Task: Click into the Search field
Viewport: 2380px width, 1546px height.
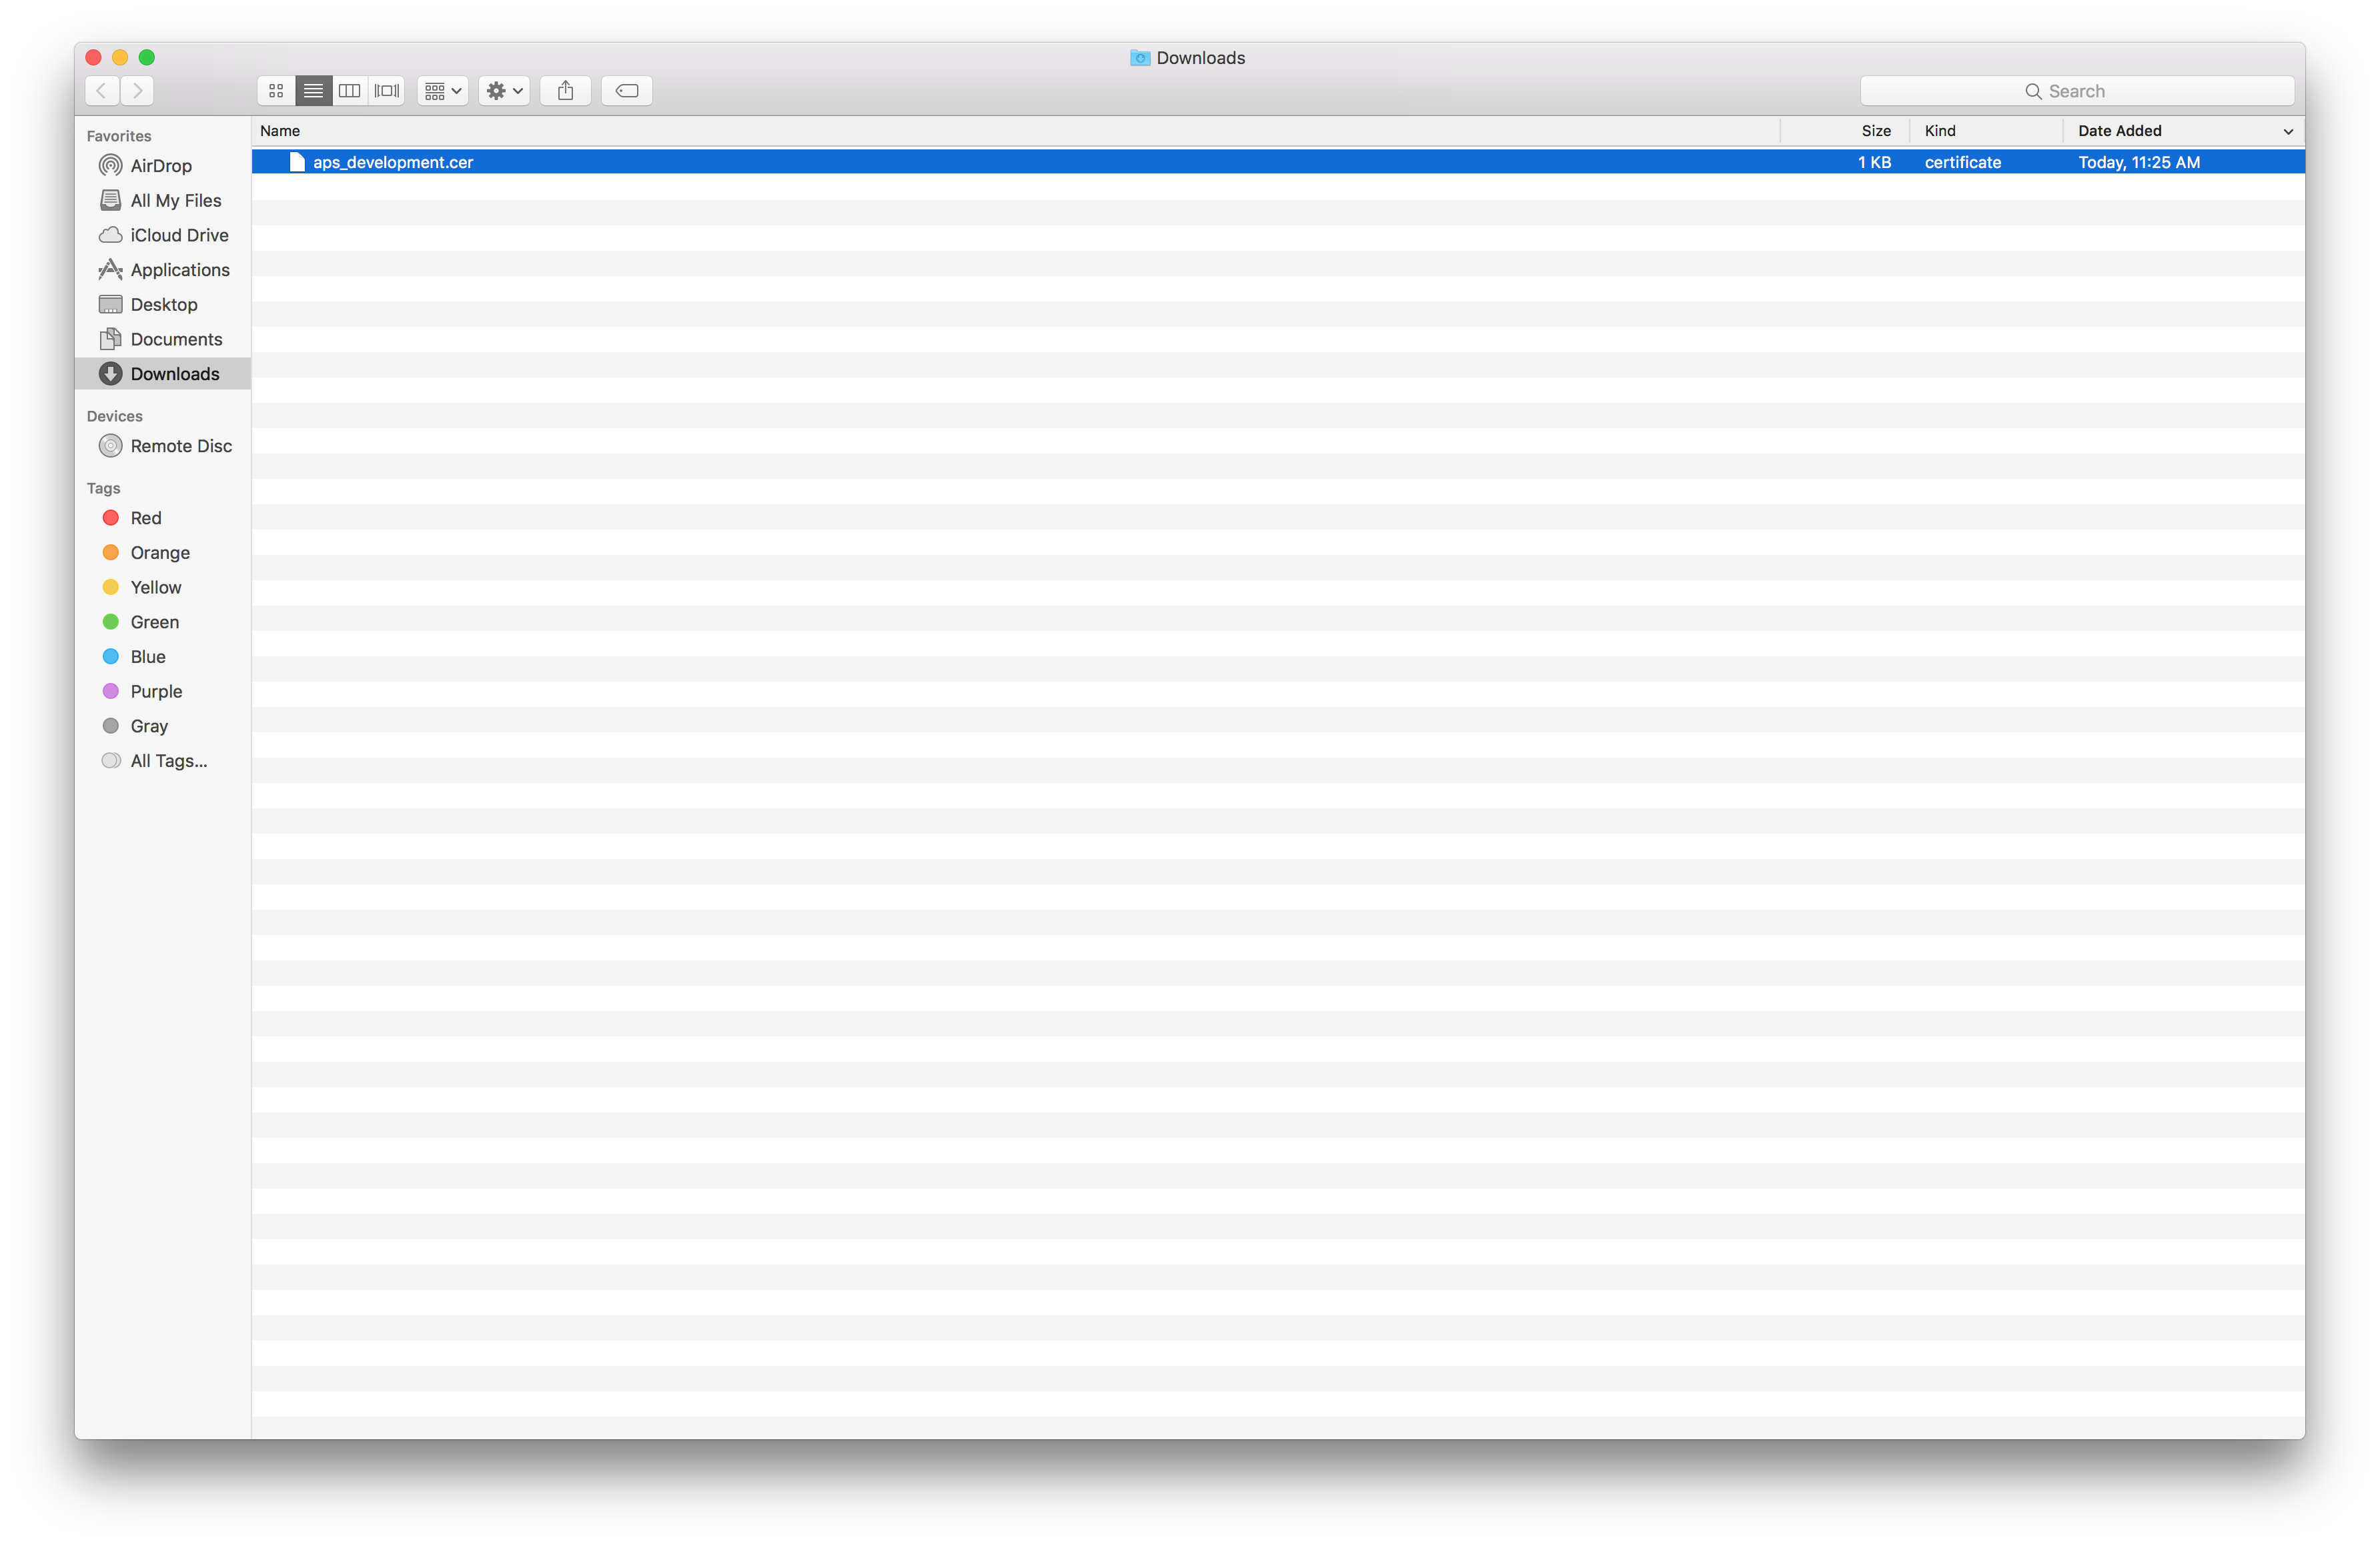Action: tap(2077, 91)
